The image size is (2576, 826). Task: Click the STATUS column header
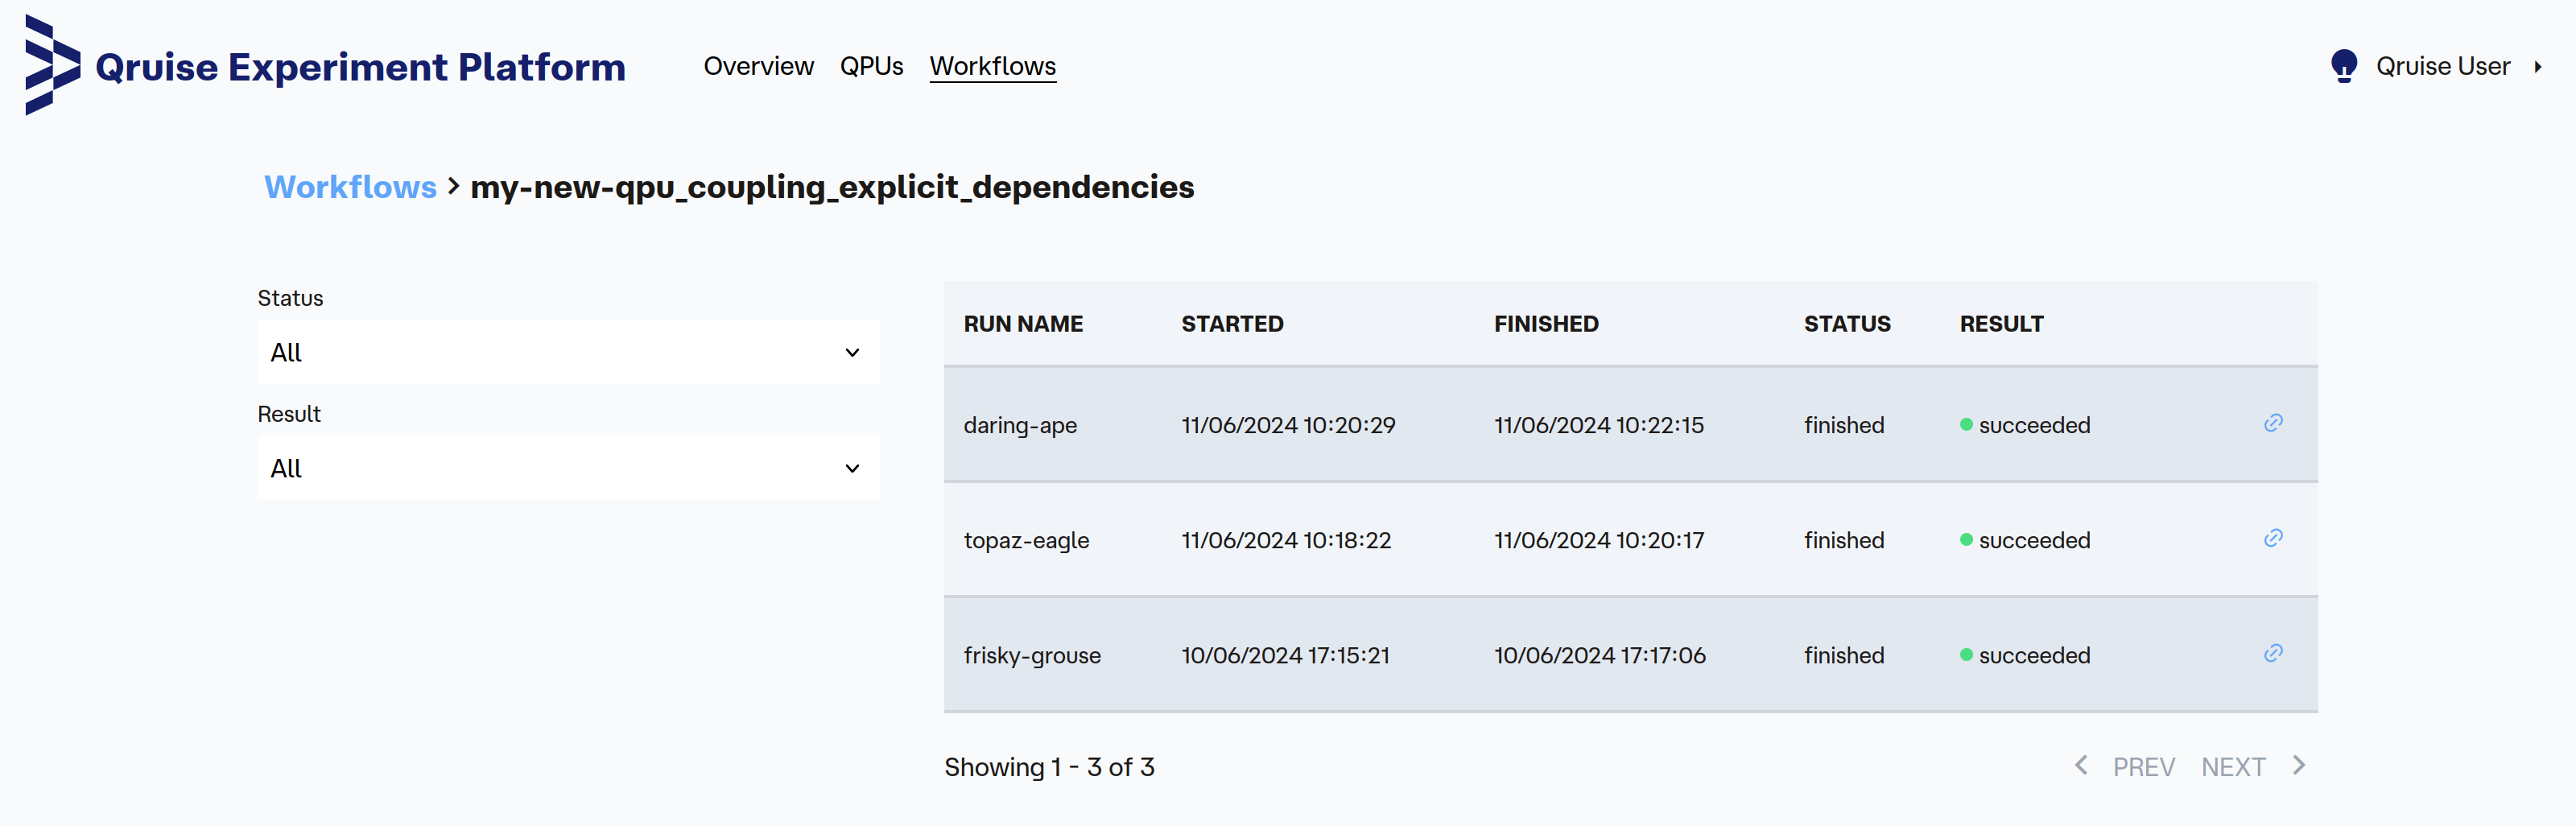(x=1847, y=324)
